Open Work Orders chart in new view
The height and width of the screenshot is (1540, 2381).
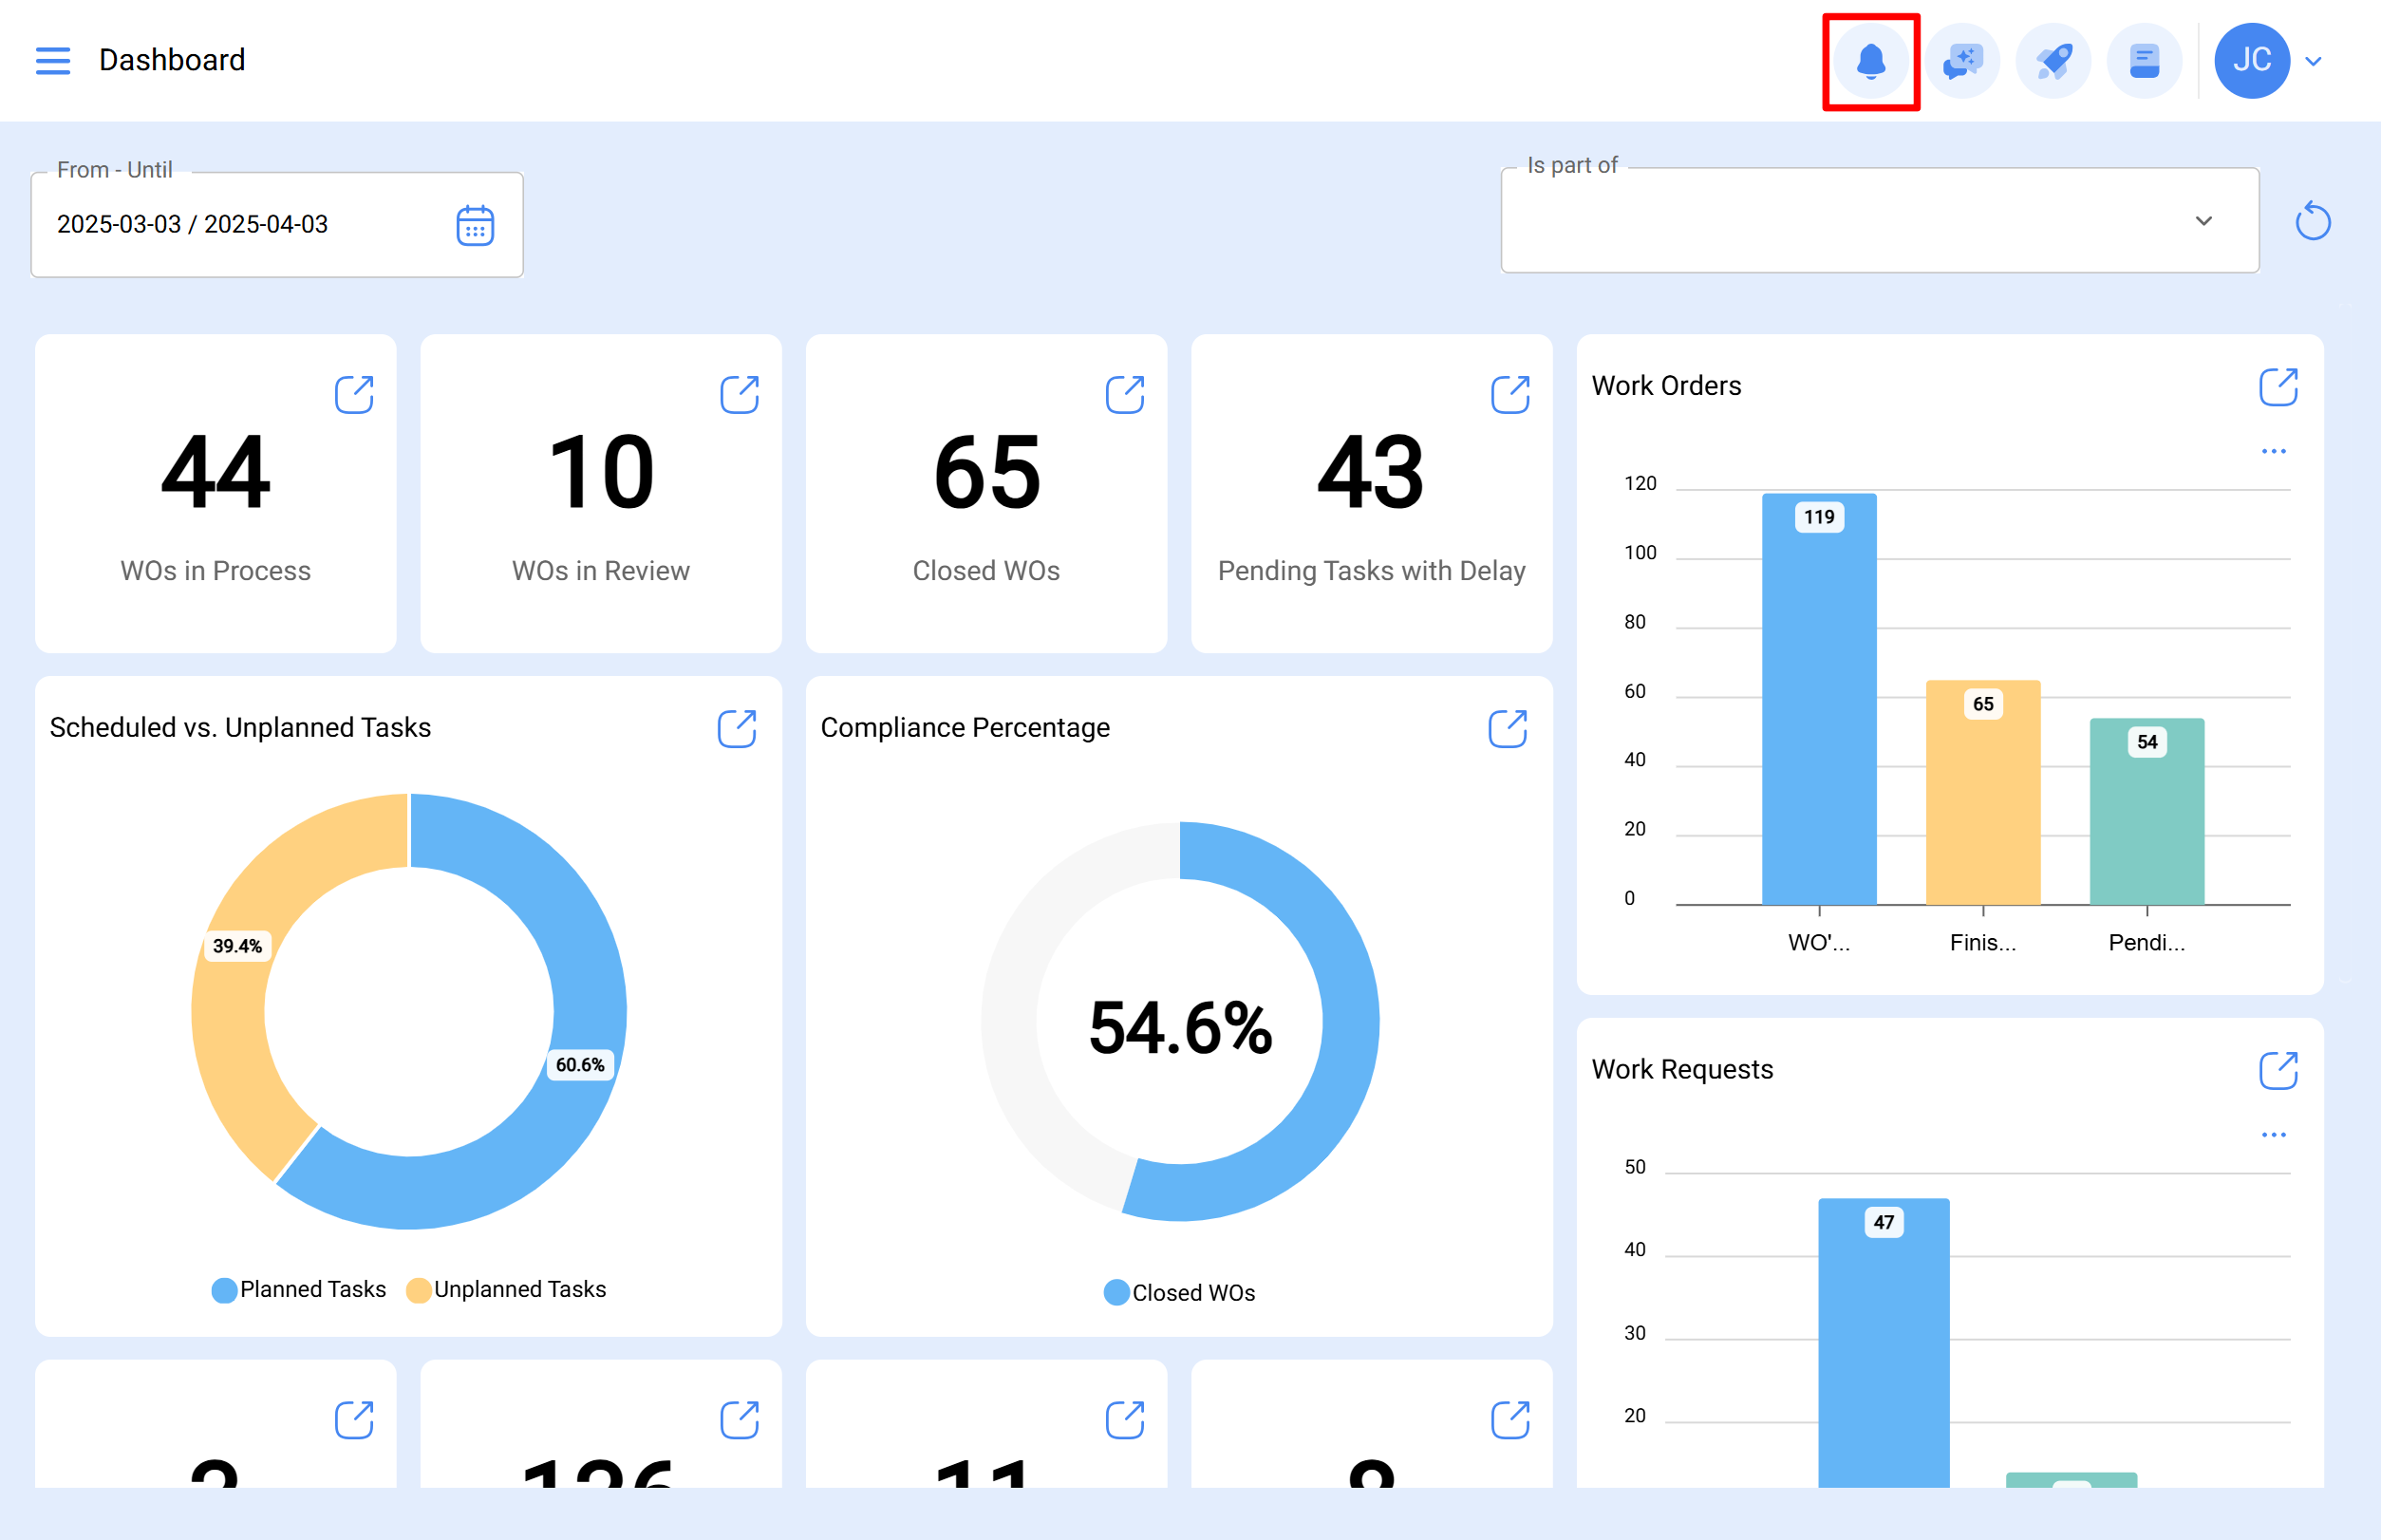(2278, 387)
